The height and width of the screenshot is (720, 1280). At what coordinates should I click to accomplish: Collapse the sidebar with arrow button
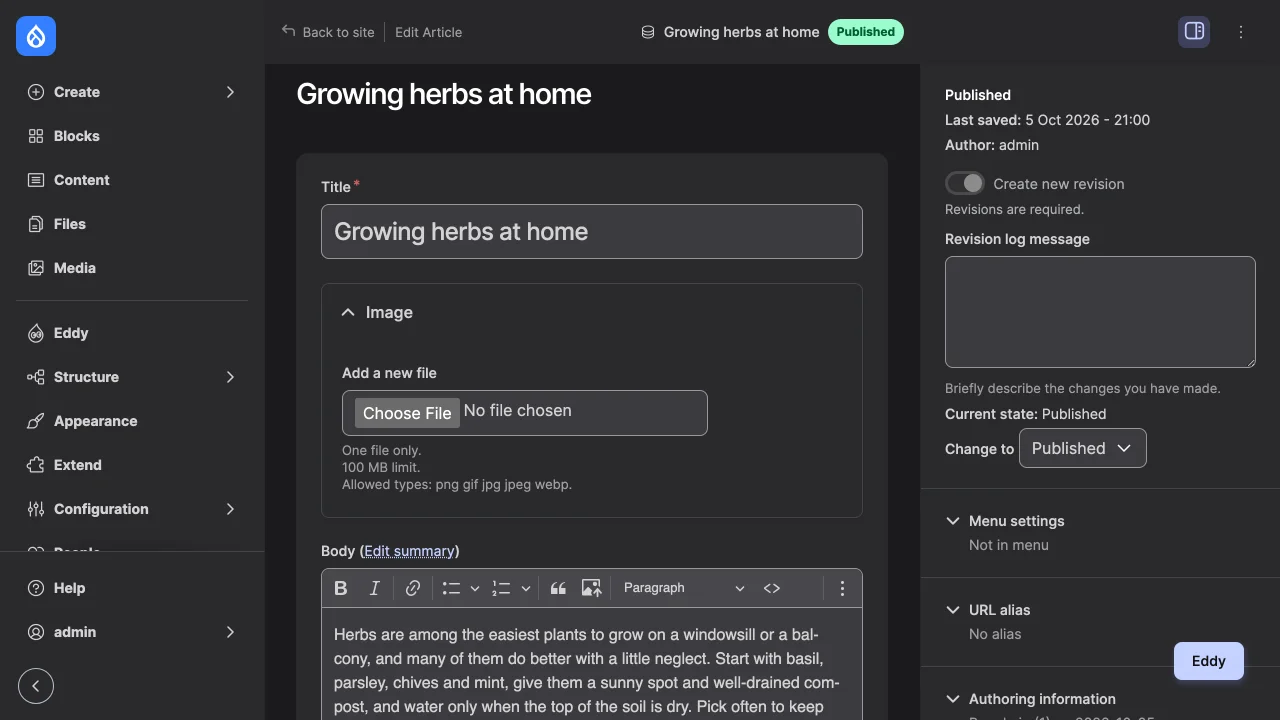coord(36,686)
